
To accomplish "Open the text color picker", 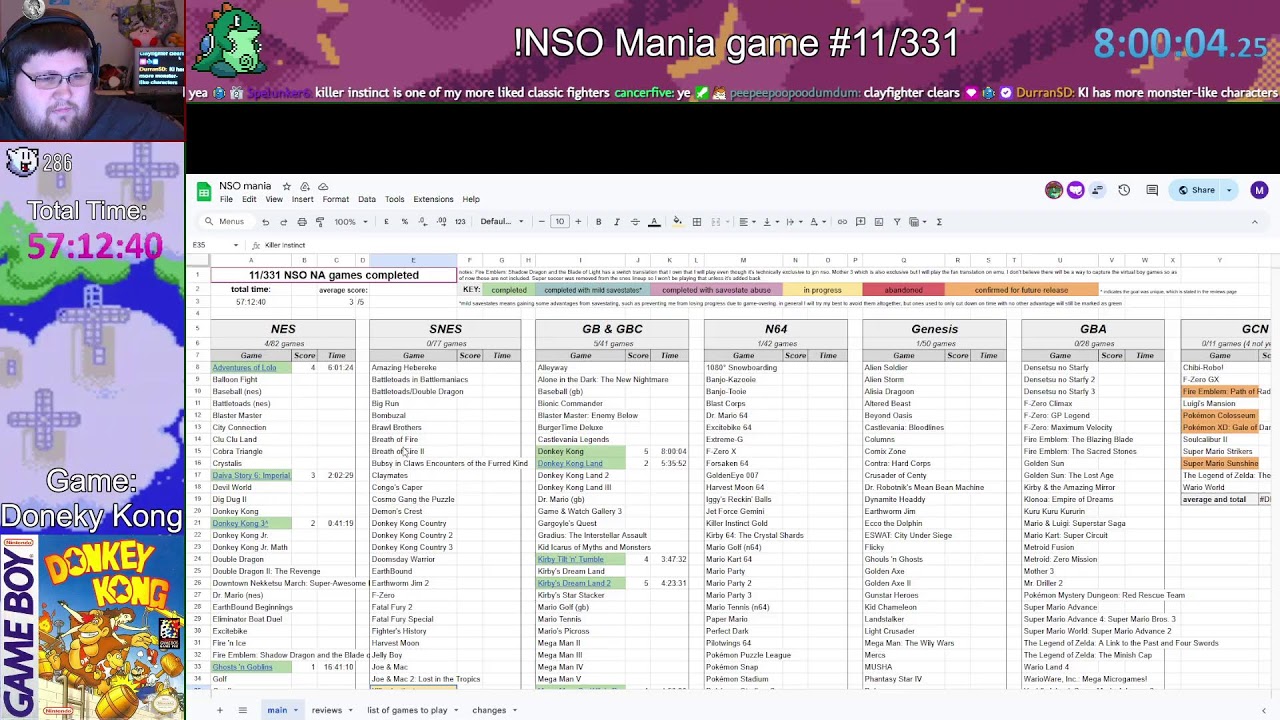I will (x=654, y=222).
